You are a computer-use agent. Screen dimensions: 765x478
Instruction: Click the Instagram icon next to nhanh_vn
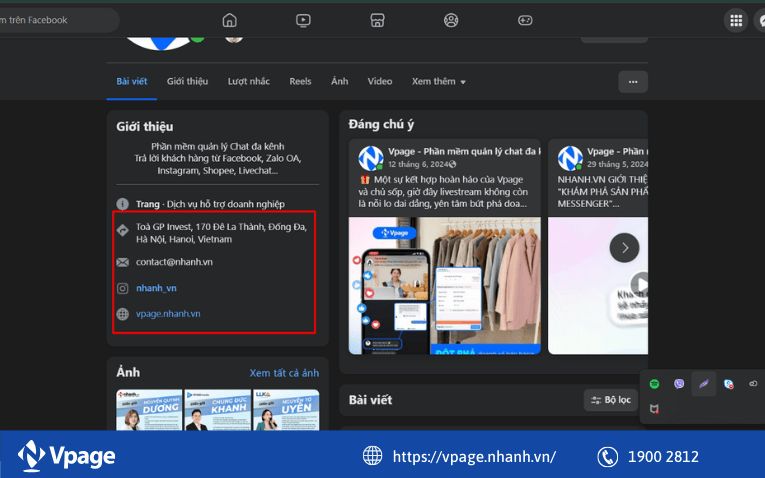pos(122,288)
